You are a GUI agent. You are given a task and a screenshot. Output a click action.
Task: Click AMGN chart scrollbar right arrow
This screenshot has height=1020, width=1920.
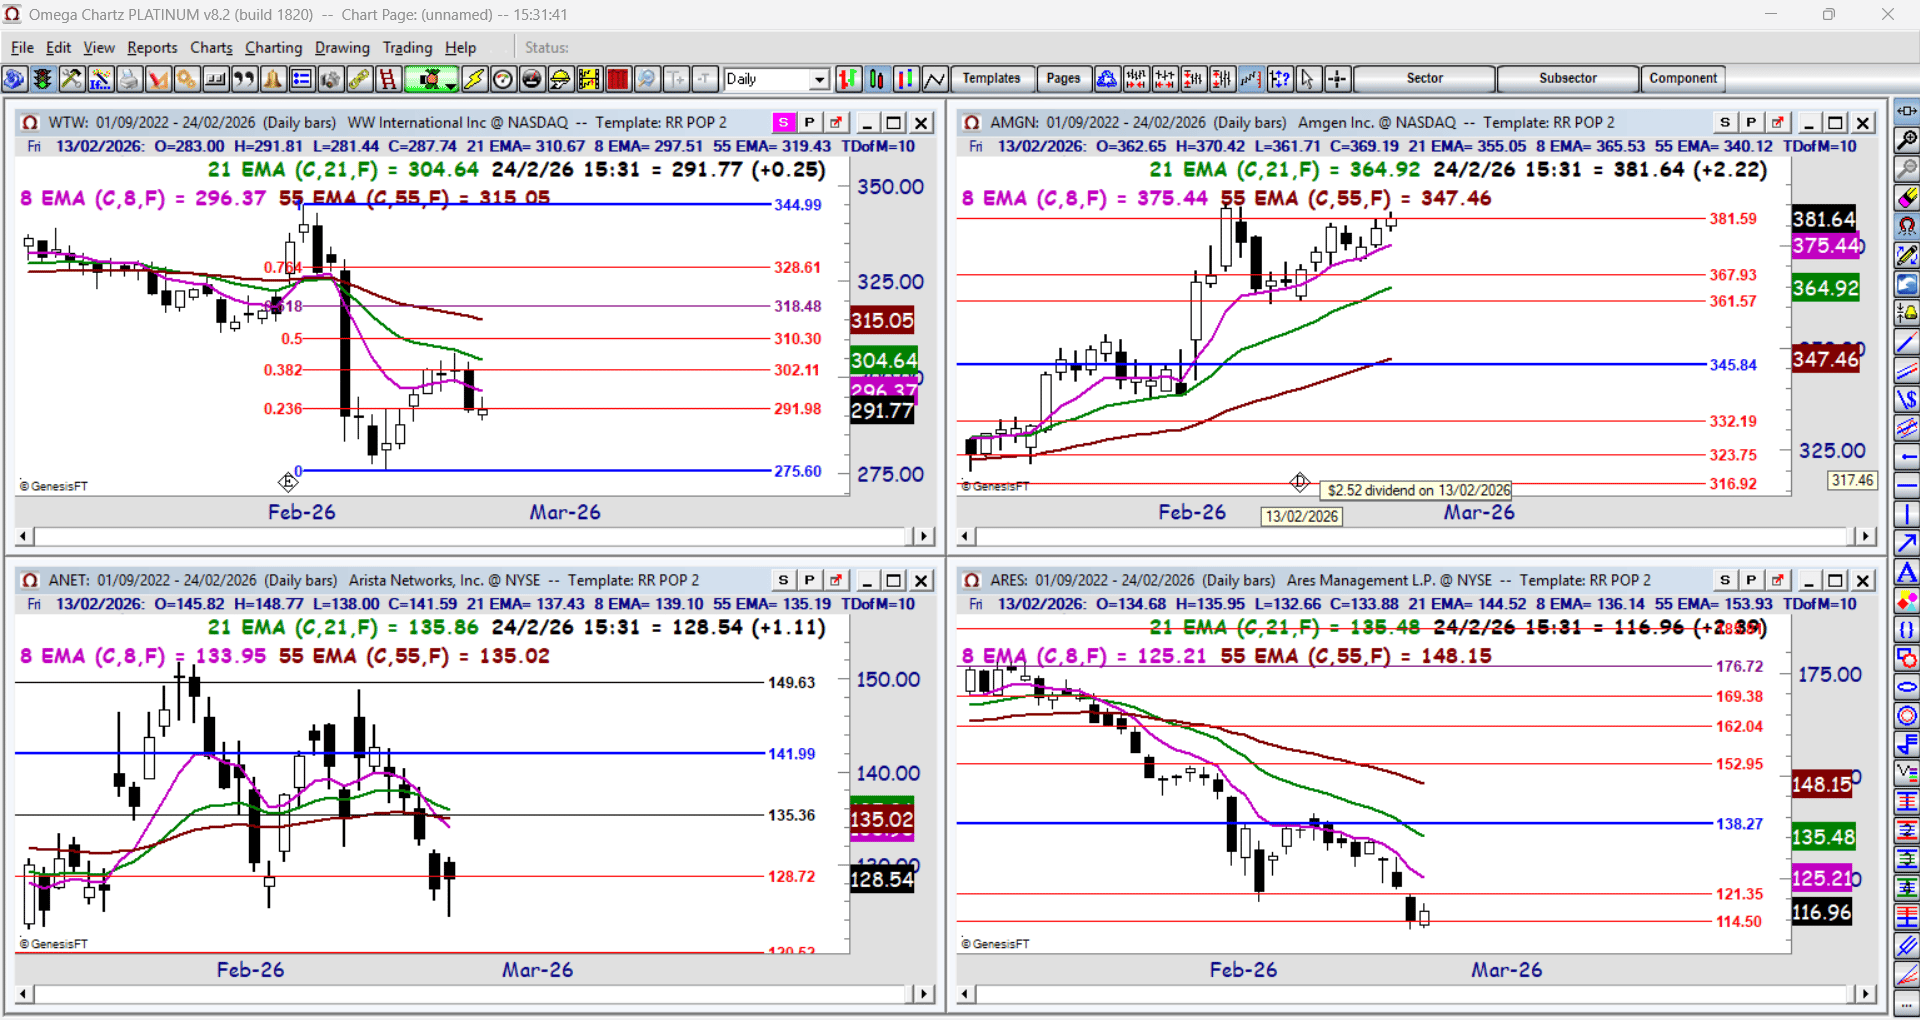(x=1865, y=536)
